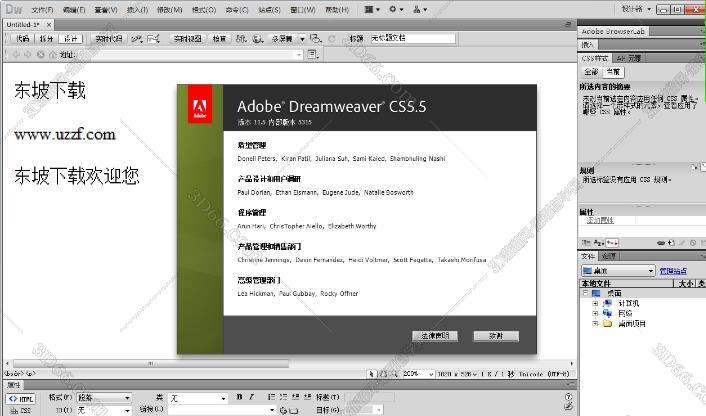Switch to the AP Elements tab

point(629,58)
